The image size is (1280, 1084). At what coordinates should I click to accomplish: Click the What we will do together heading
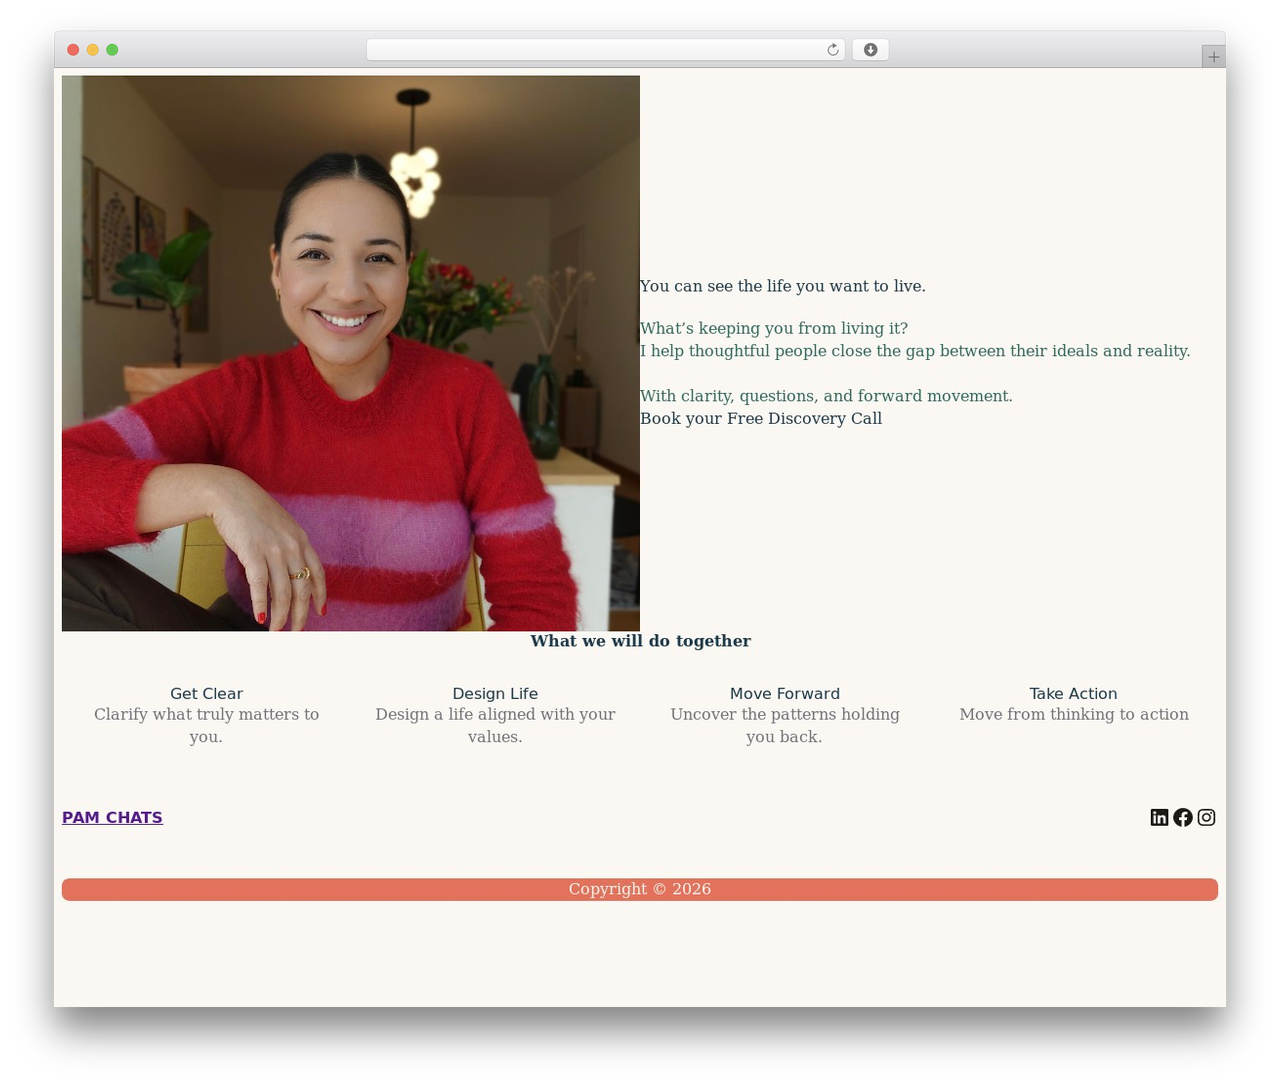point(640,641)
